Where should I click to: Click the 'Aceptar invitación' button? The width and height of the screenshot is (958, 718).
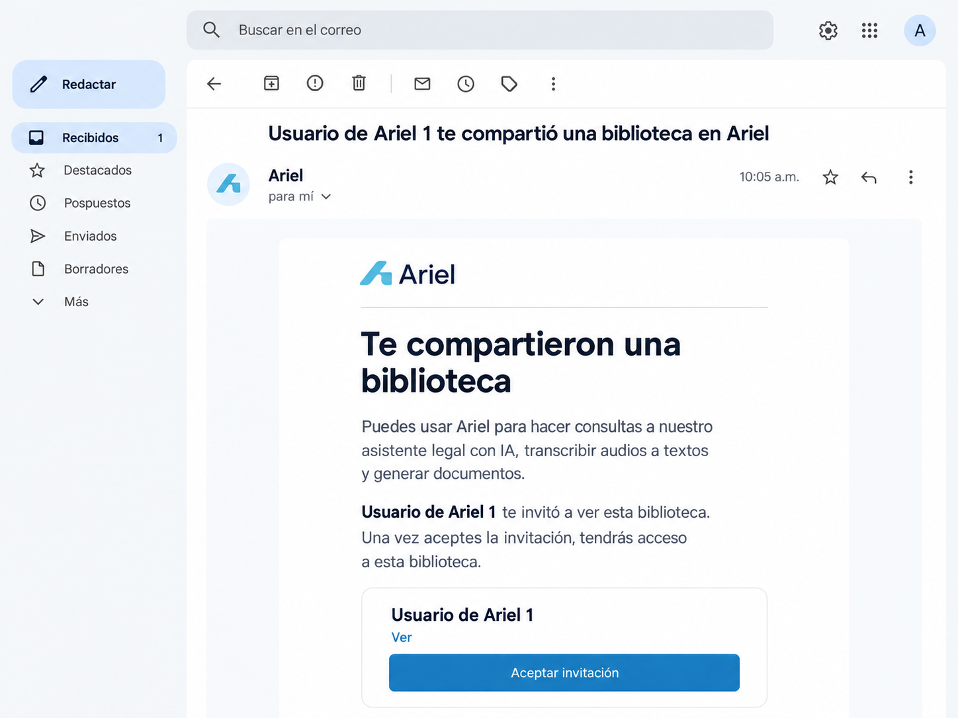click(x=564, y=673)
